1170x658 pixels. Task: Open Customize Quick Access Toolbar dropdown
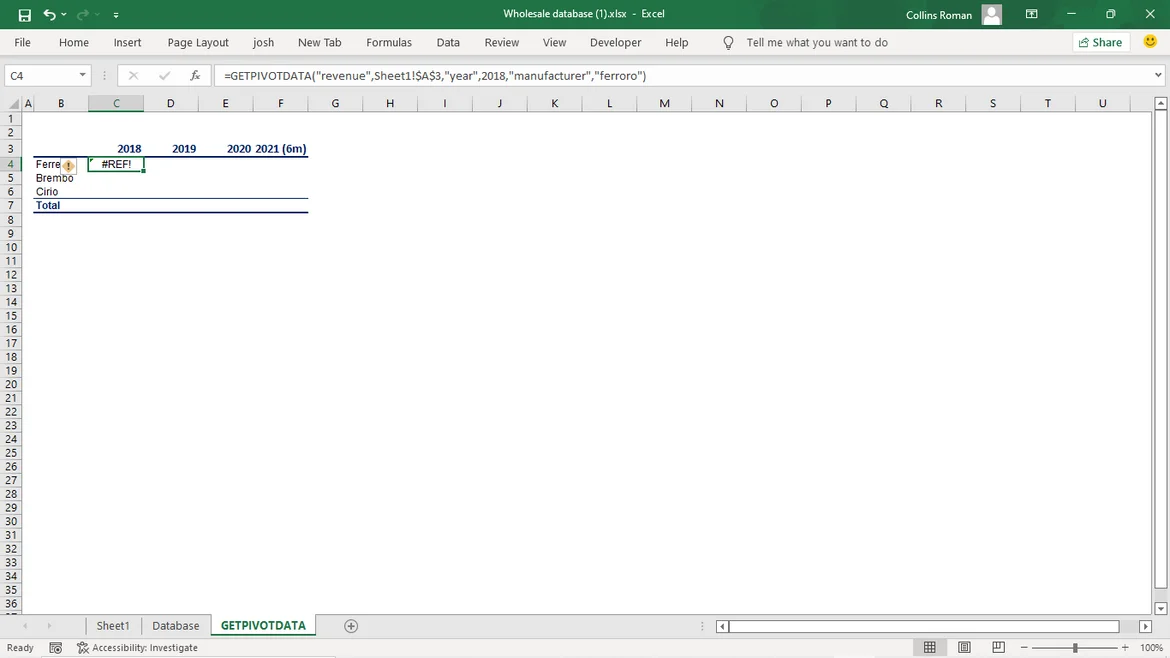pyautogui.click(x=116, y=16)
